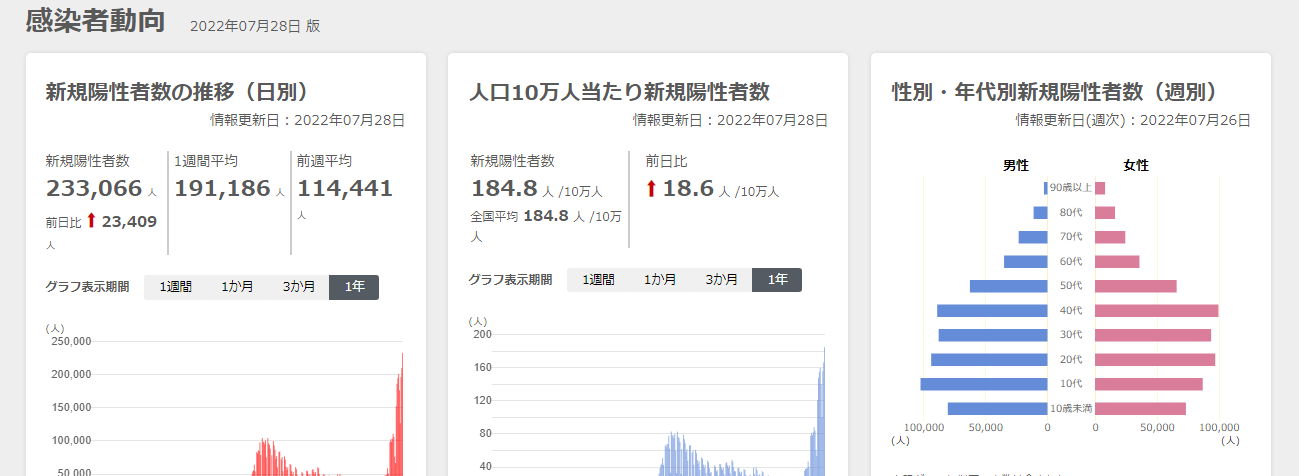Choose 3か月 range for the daily new cases graph
The image size is (1299, 476).
(298, 287)
